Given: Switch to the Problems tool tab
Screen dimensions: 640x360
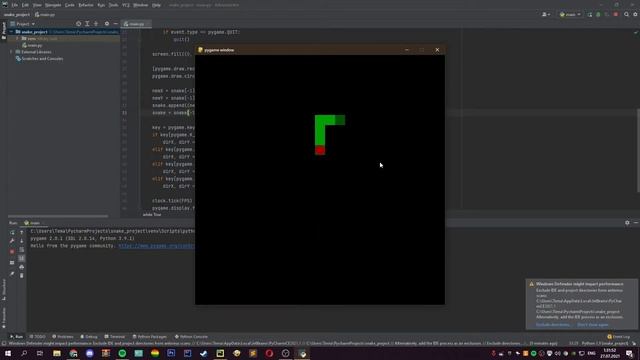Looking at the screenshot, I should pos(62,337).
